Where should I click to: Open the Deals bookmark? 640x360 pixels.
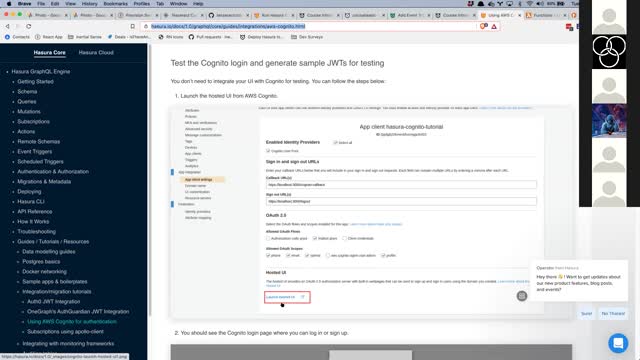[129, 37]
